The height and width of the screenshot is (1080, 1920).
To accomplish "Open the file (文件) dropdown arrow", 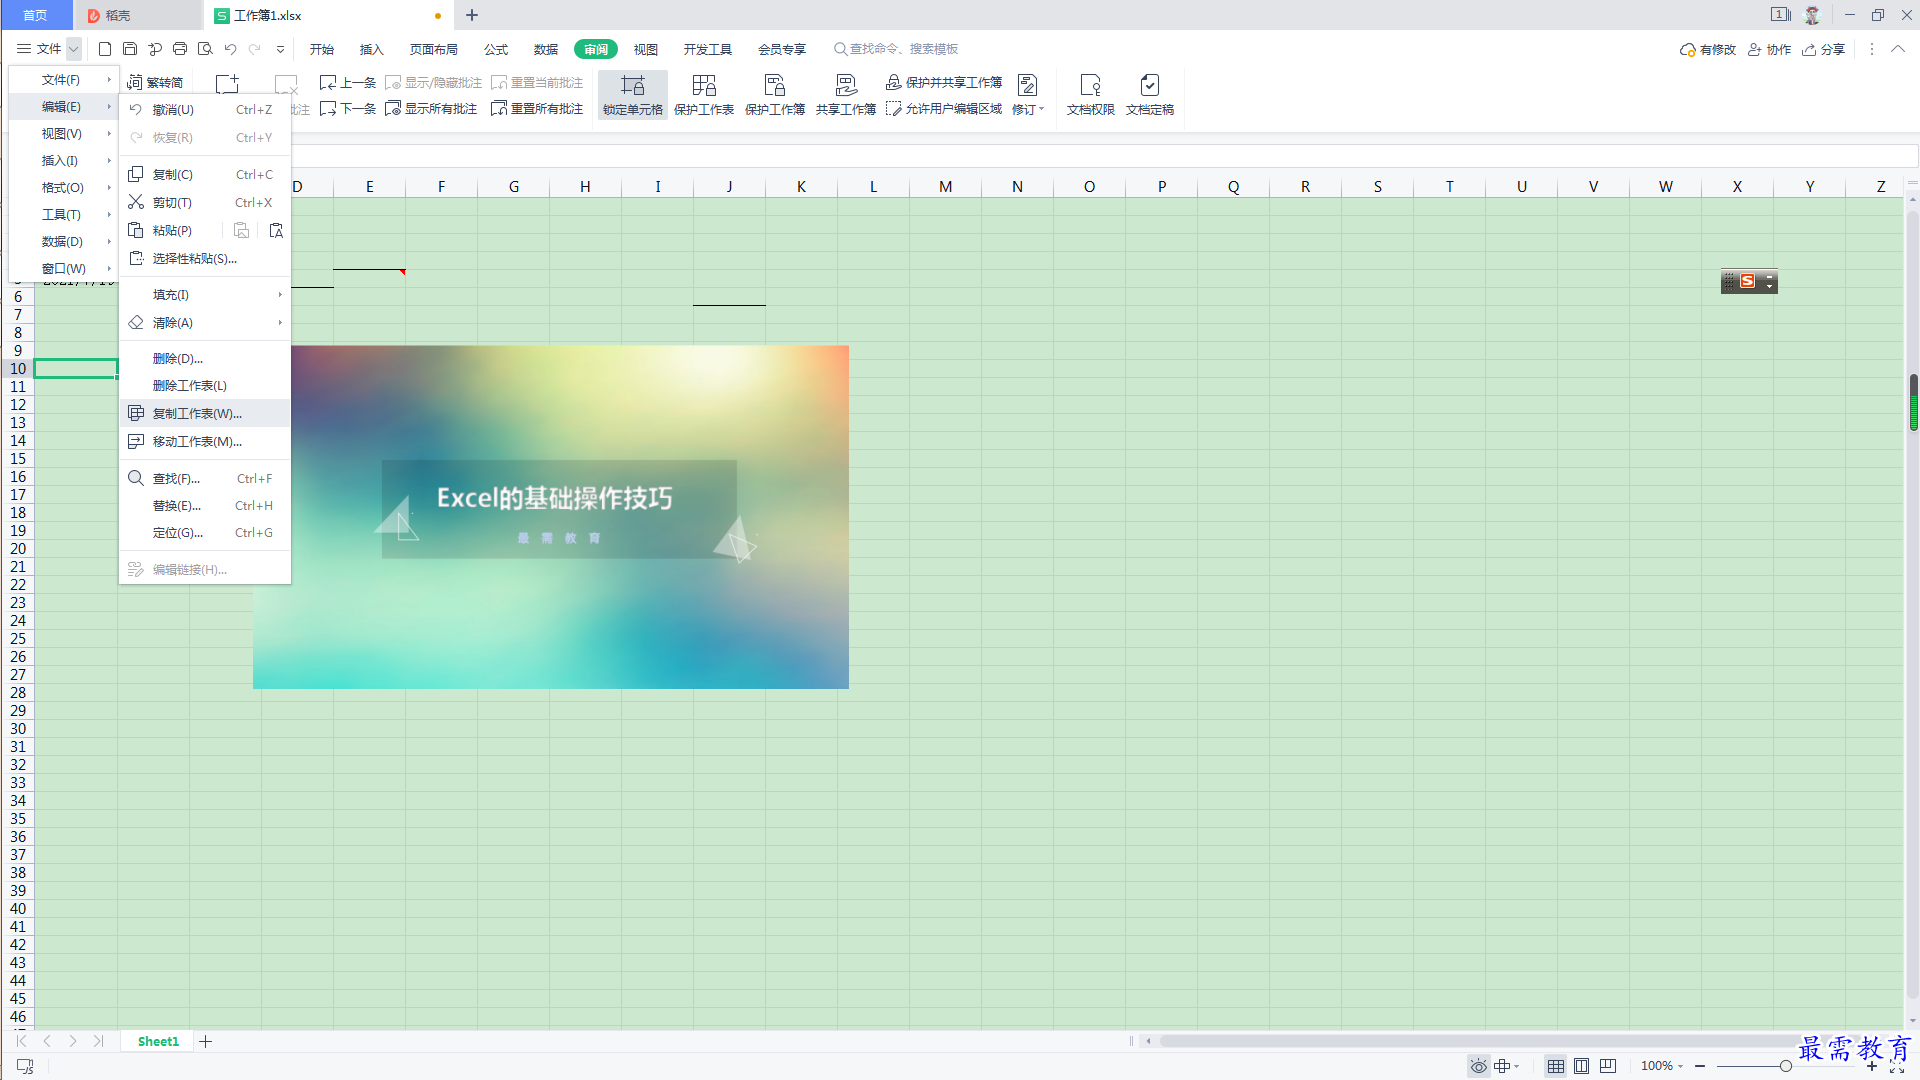I will pyautogui.click(x=74, y=49).
